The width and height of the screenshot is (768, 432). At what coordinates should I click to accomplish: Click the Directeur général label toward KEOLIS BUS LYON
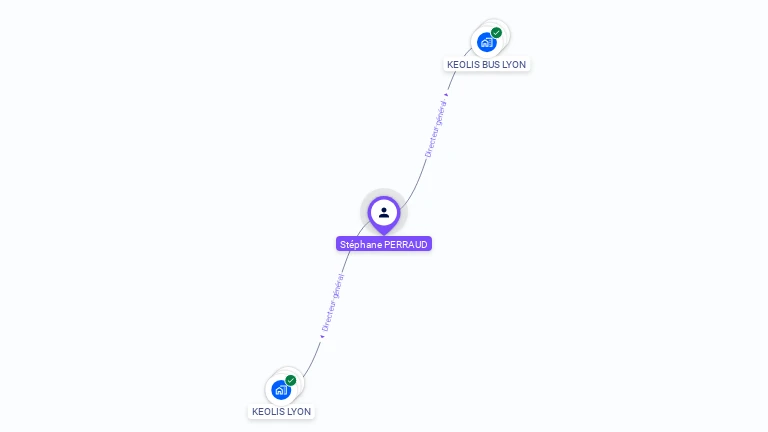[436, 128]
